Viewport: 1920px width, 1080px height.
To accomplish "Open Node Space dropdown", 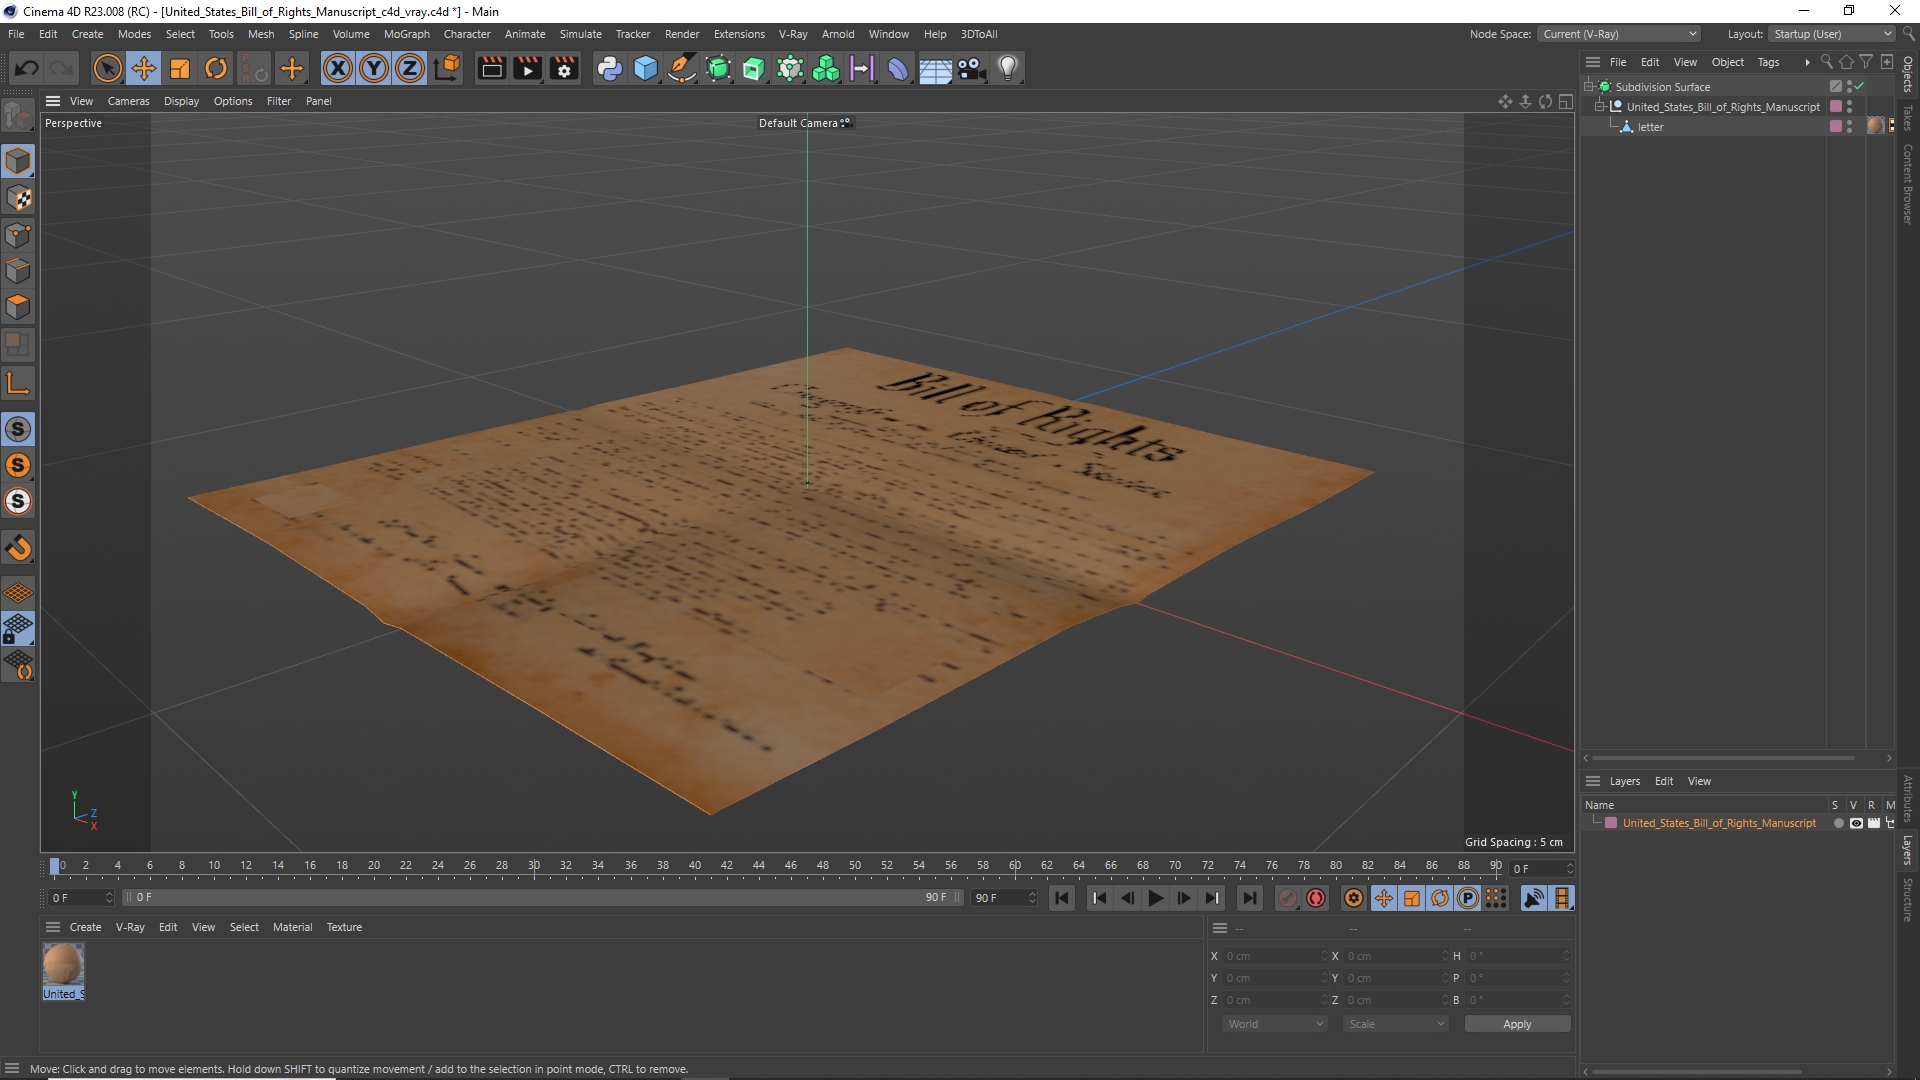I will pos(1619,34).
